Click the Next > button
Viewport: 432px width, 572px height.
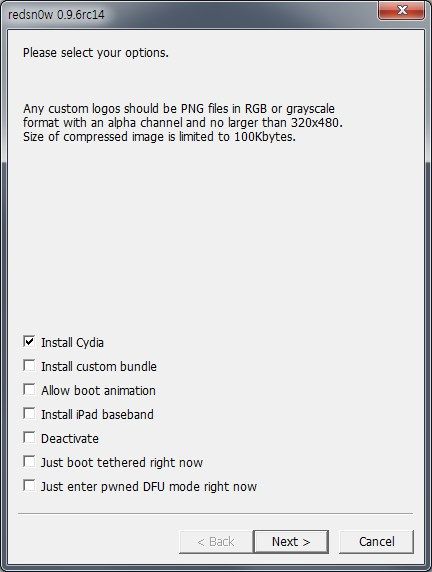[x=291, y=542]
